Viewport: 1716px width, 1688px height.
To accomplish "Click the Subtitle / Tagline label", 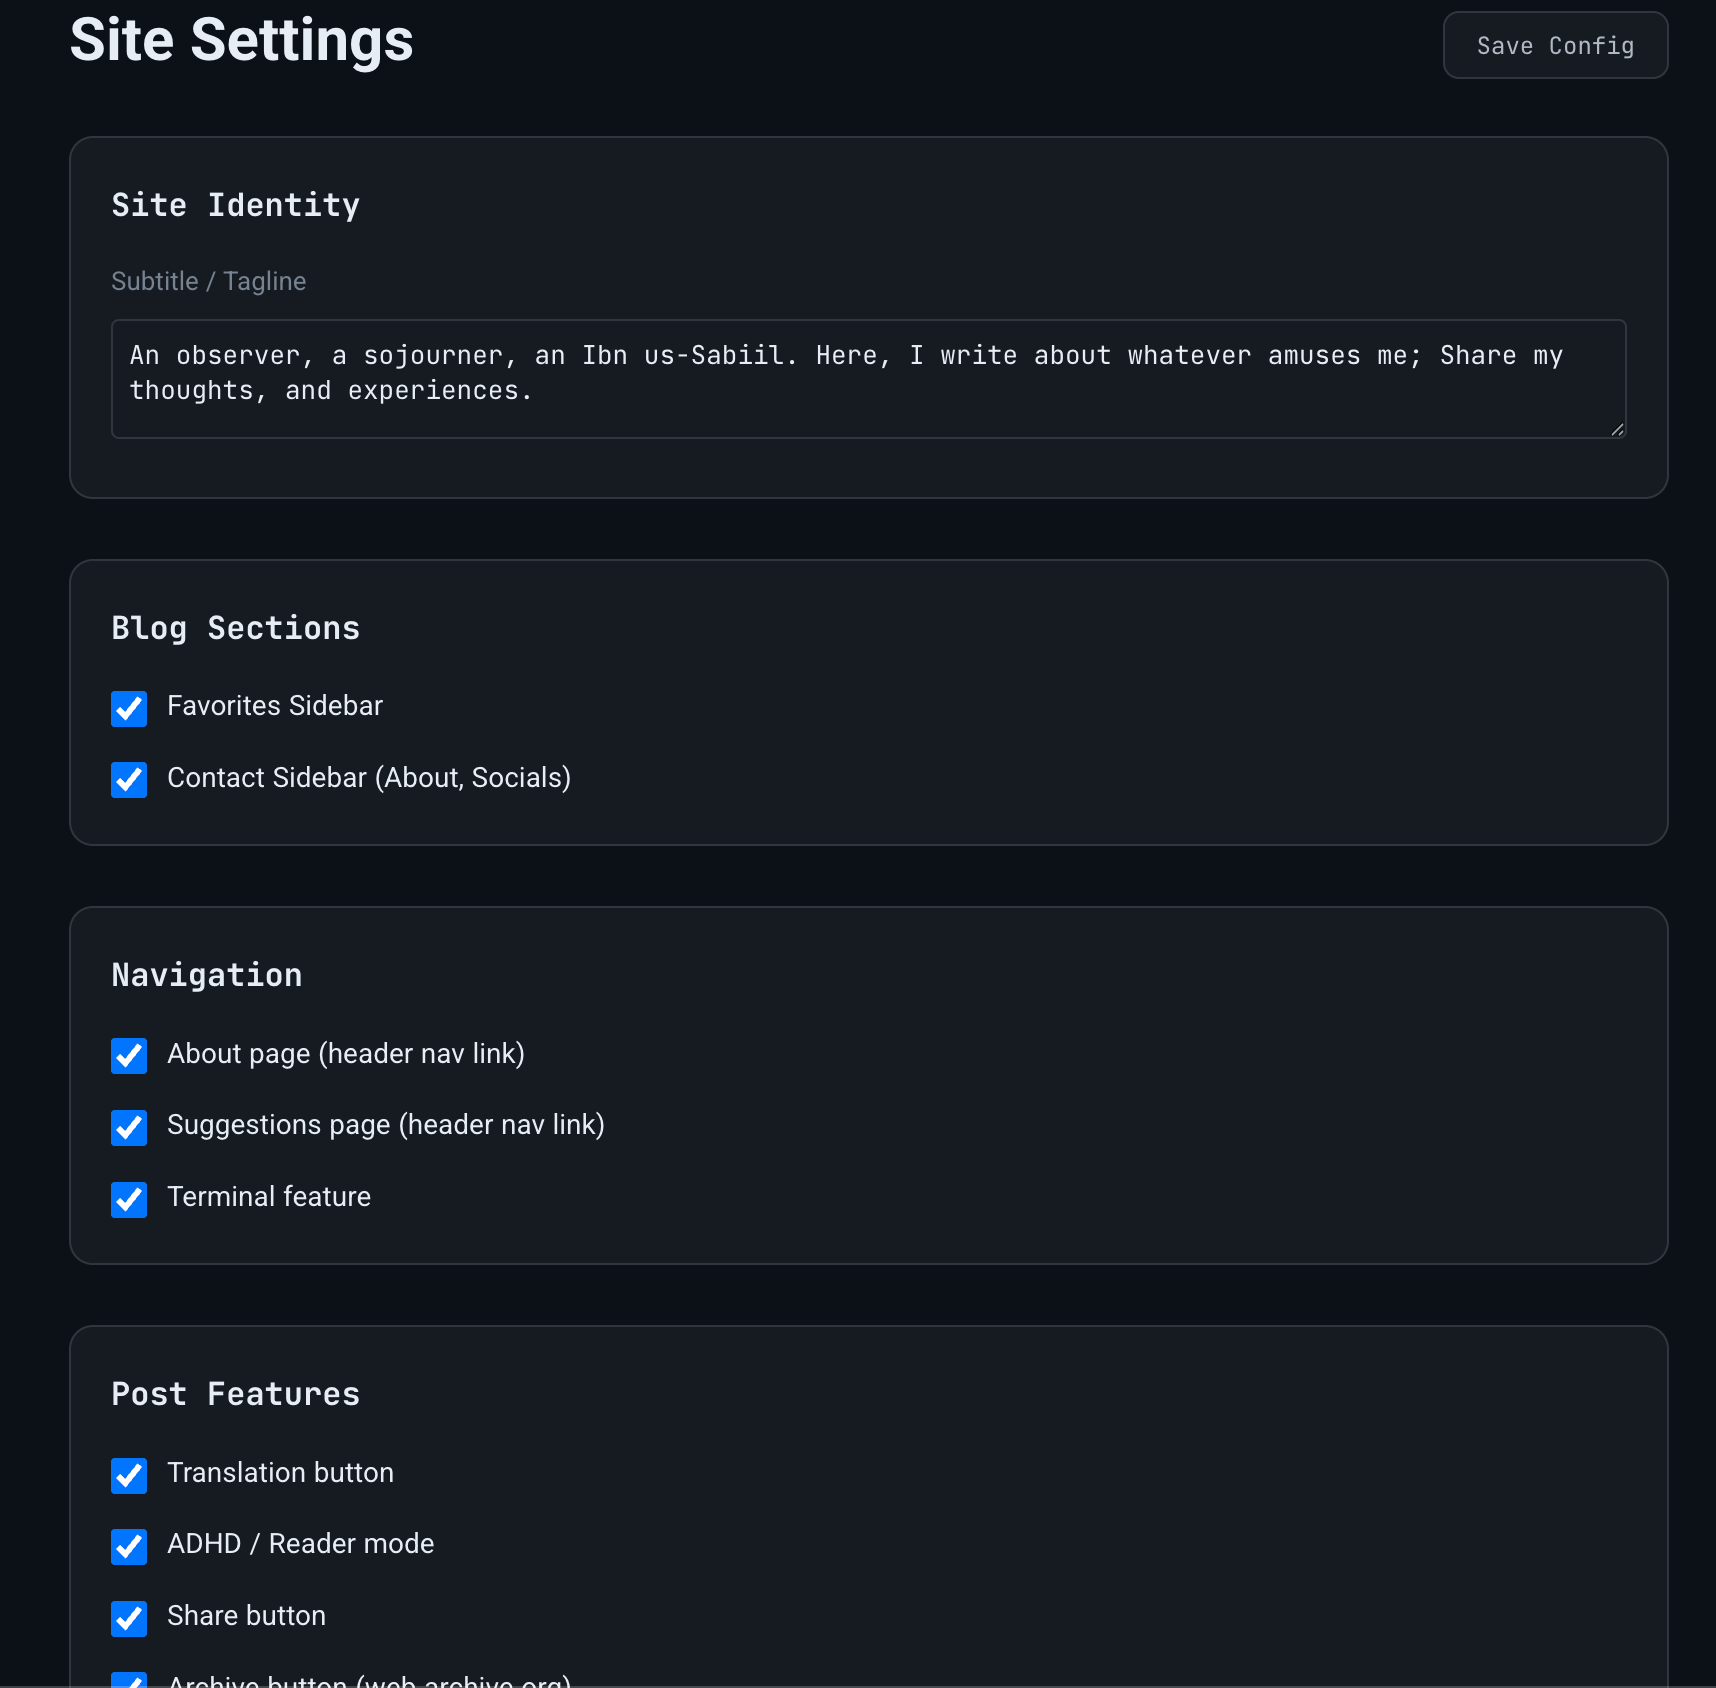I will click(208, 281).
